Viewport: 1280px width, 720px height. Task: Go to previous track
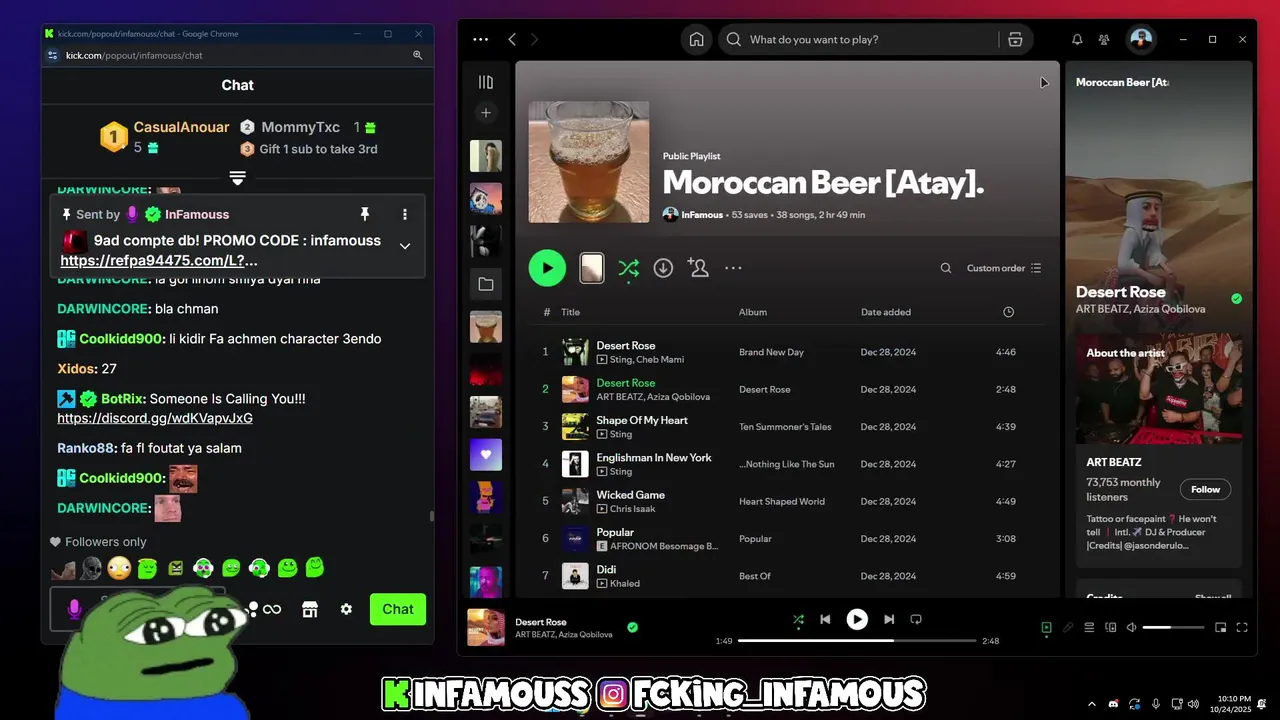point(825,619)
